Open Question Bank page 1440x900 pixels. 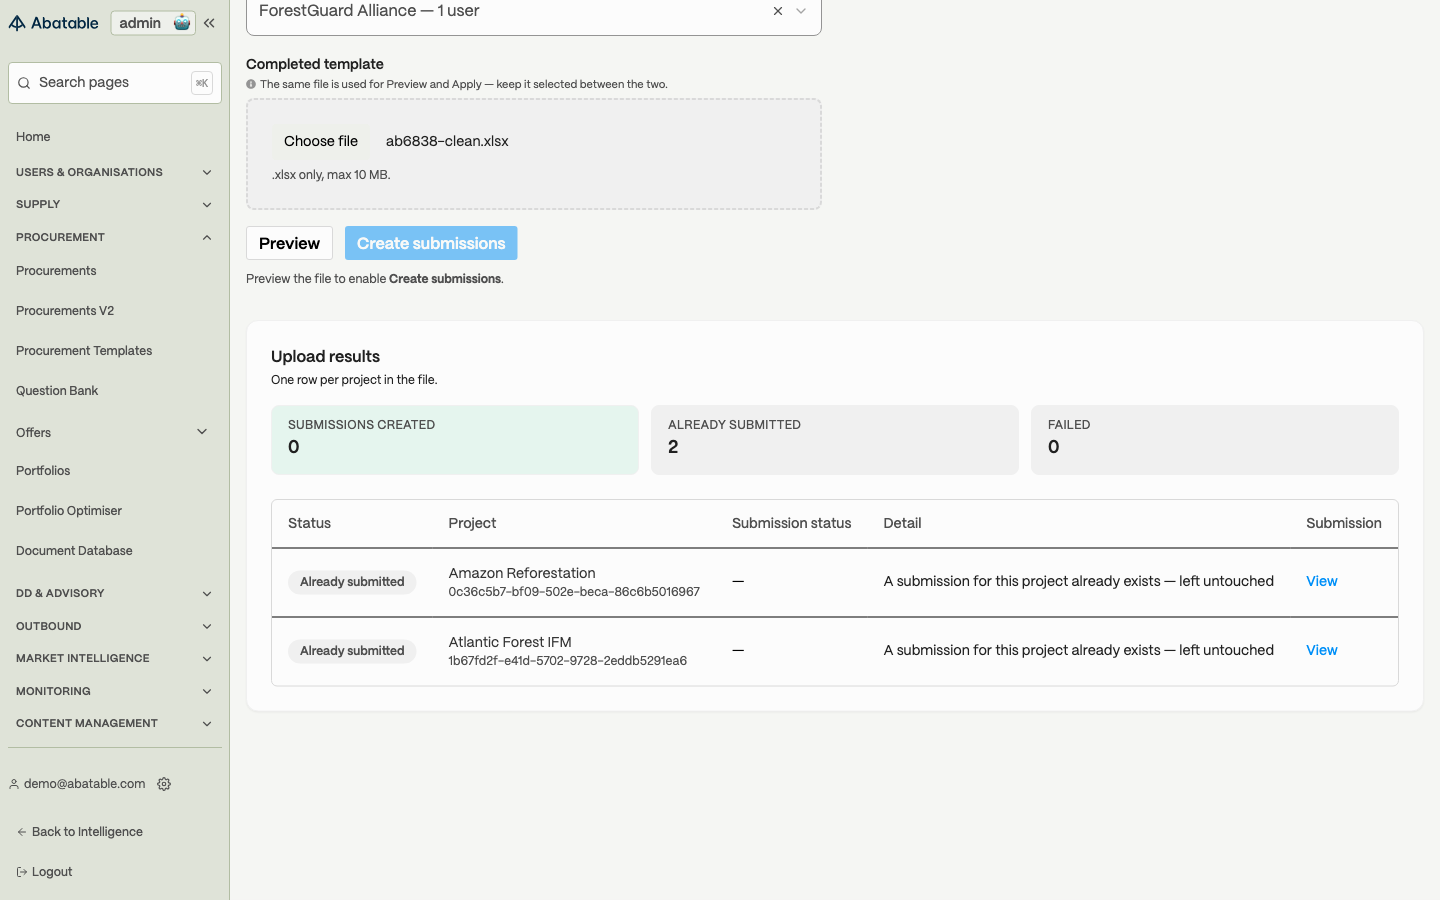click(x=57, y=391)
